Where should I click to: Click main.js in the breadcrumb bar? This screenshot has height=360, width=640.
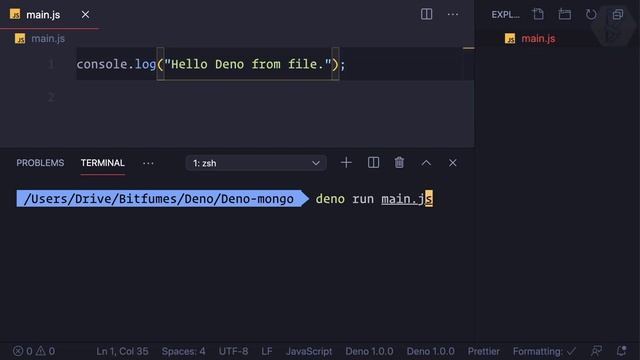point(48,38)
